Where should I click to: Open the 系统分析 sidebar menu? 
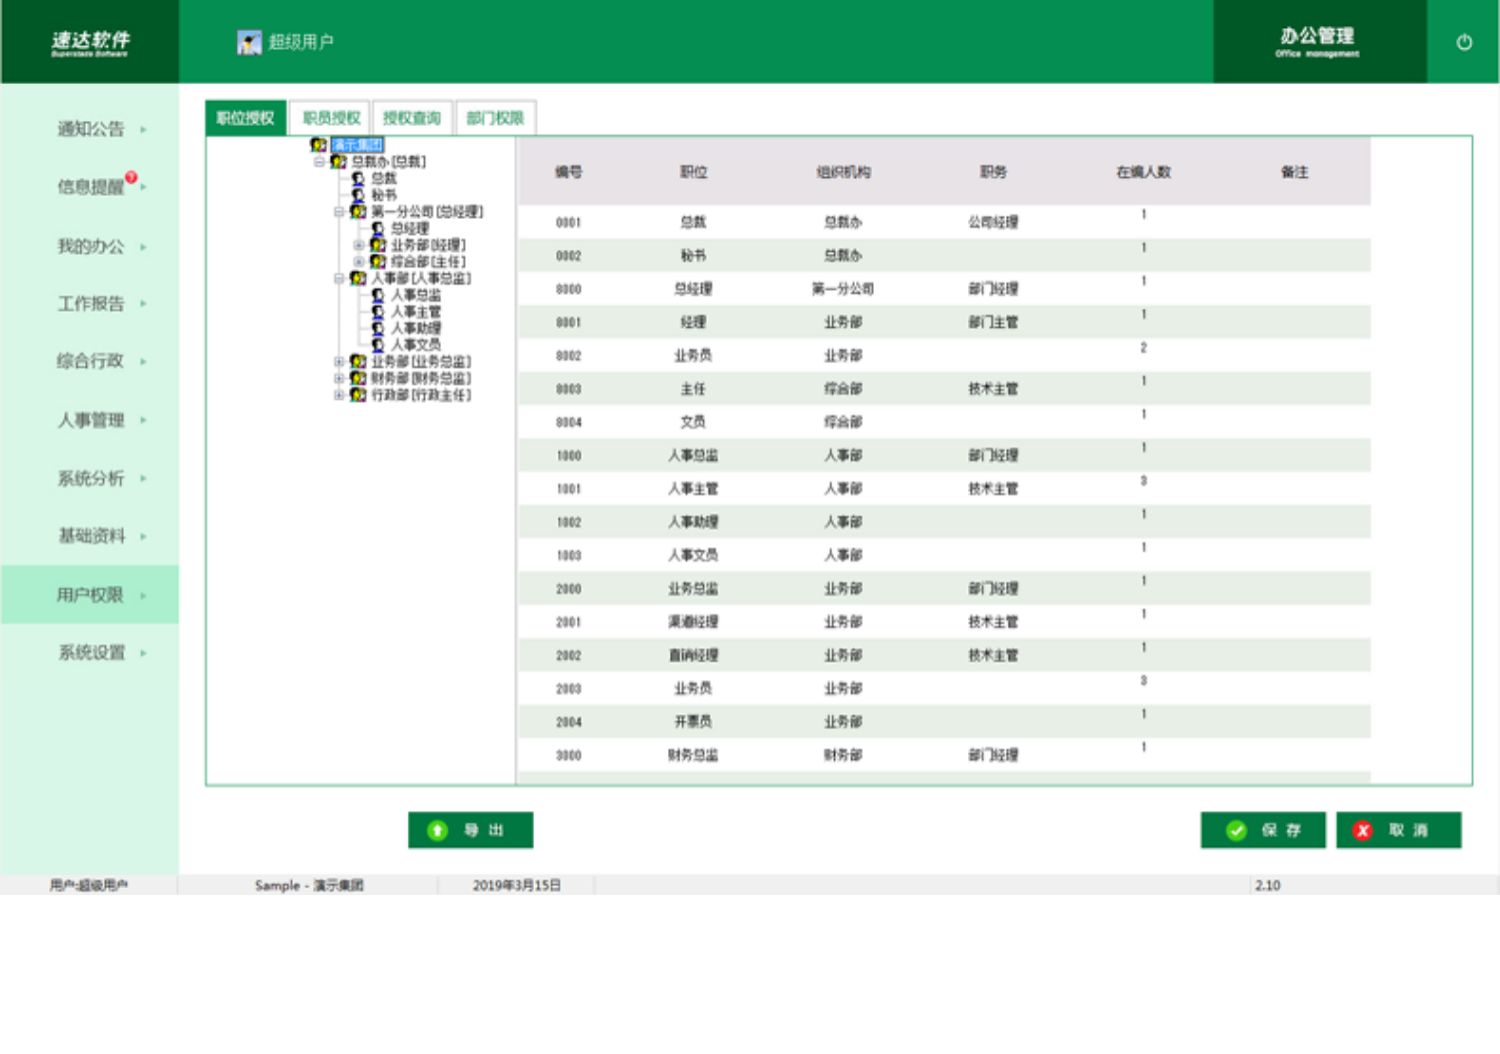coord(90,478)
